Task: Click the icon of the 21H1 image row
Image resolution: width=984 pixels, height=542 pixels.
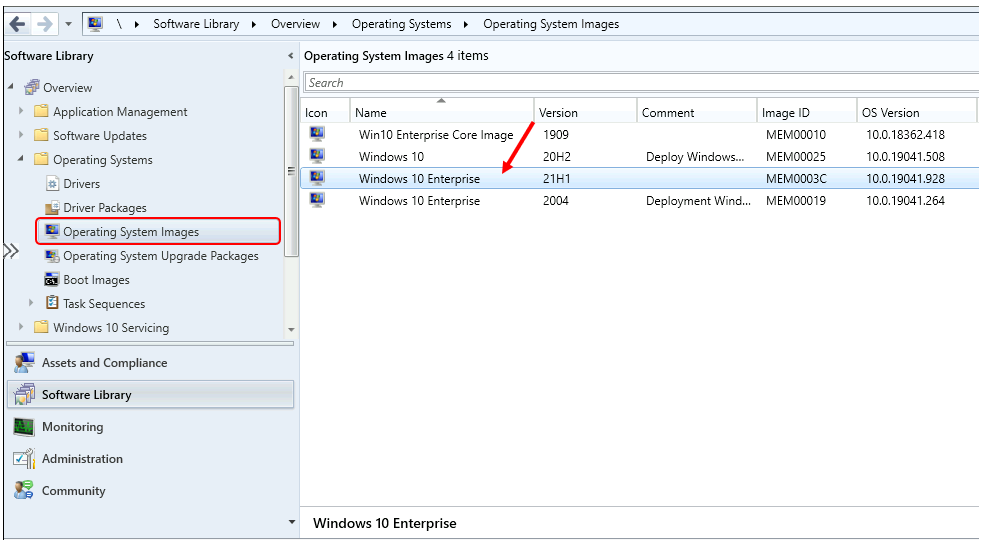Action: 317,178
